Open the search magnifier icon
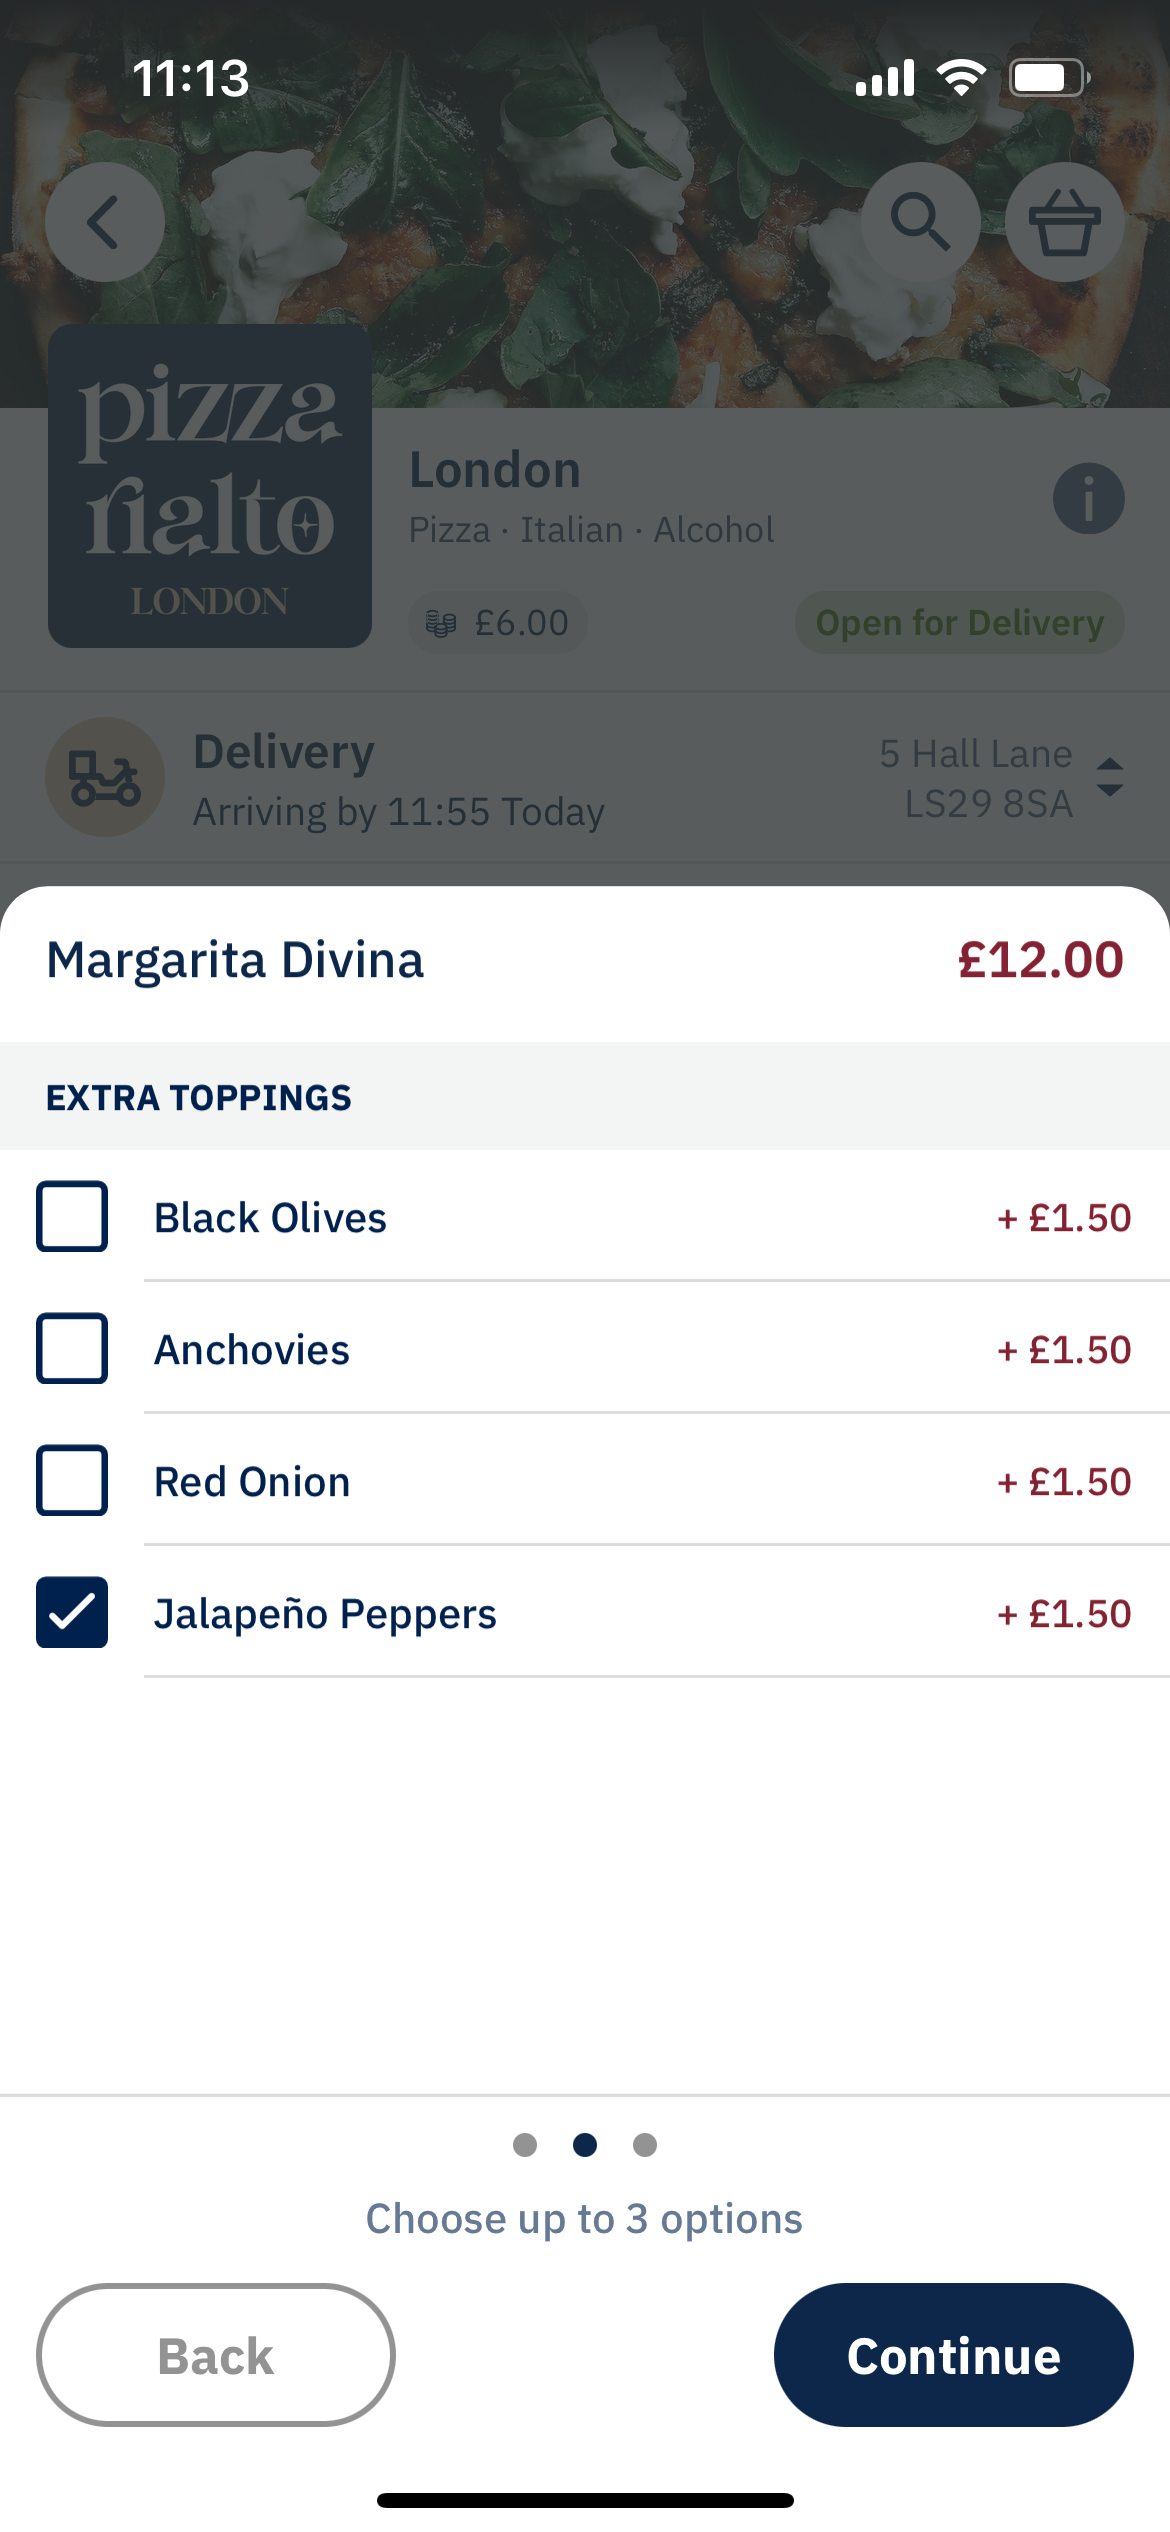 920,222
